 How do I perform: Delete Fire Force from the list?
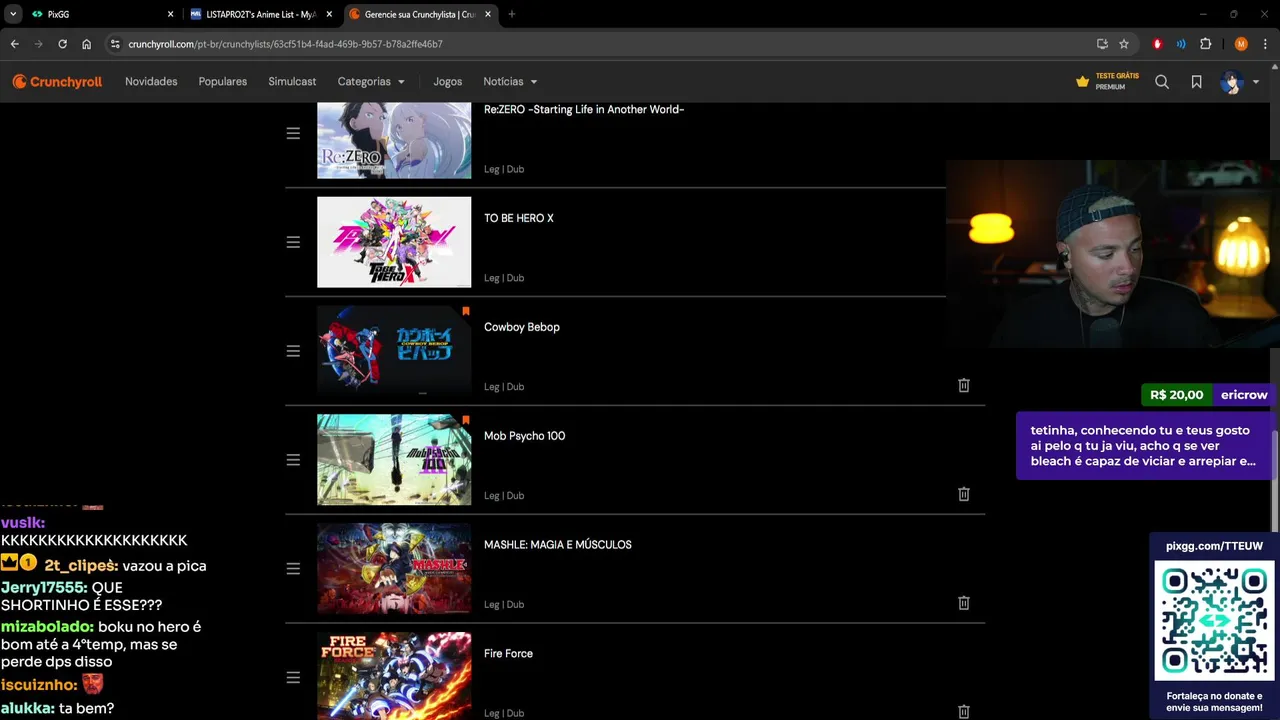(964, 711)
